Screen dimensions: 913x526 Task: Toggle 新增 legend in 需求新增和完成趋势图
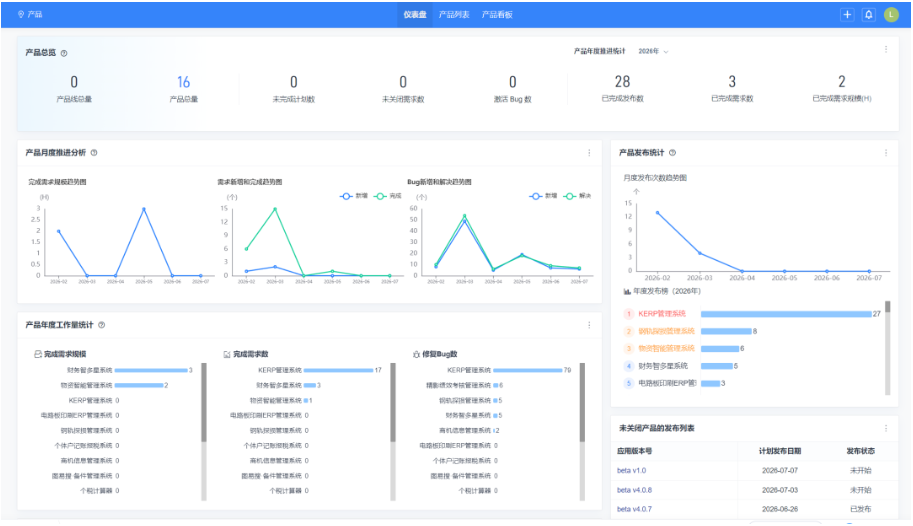tap(354, 196)
